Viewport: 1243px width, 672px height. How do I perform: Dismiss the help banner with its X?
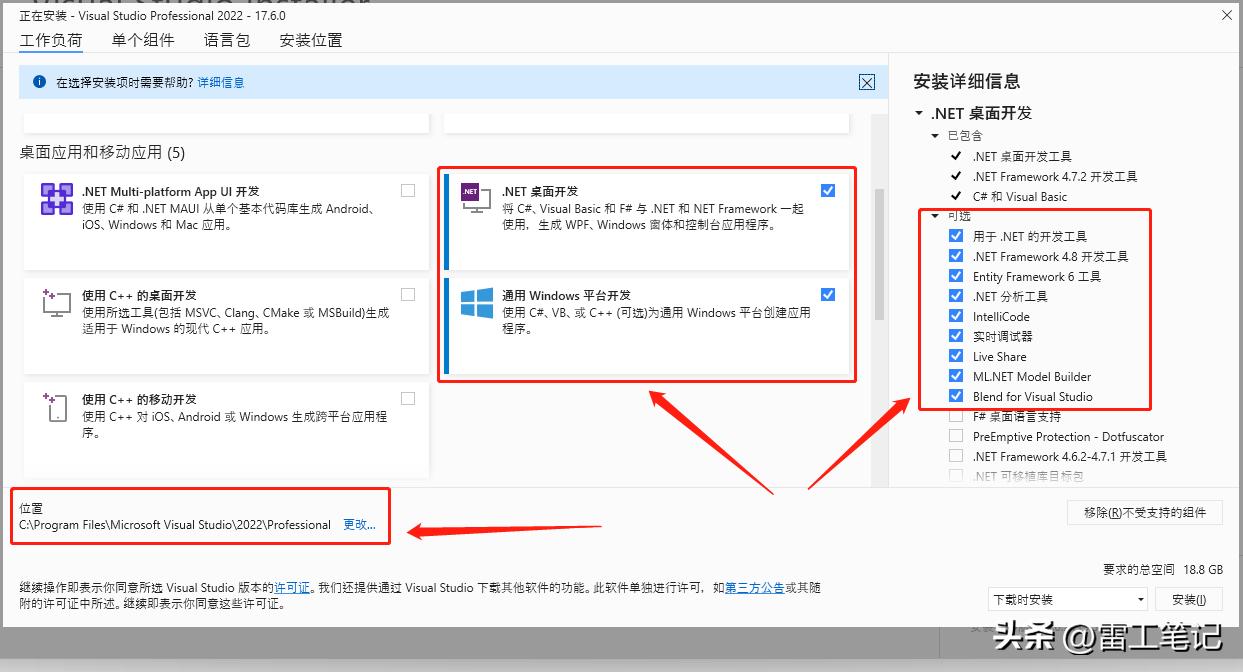click(x=866, y=82)
